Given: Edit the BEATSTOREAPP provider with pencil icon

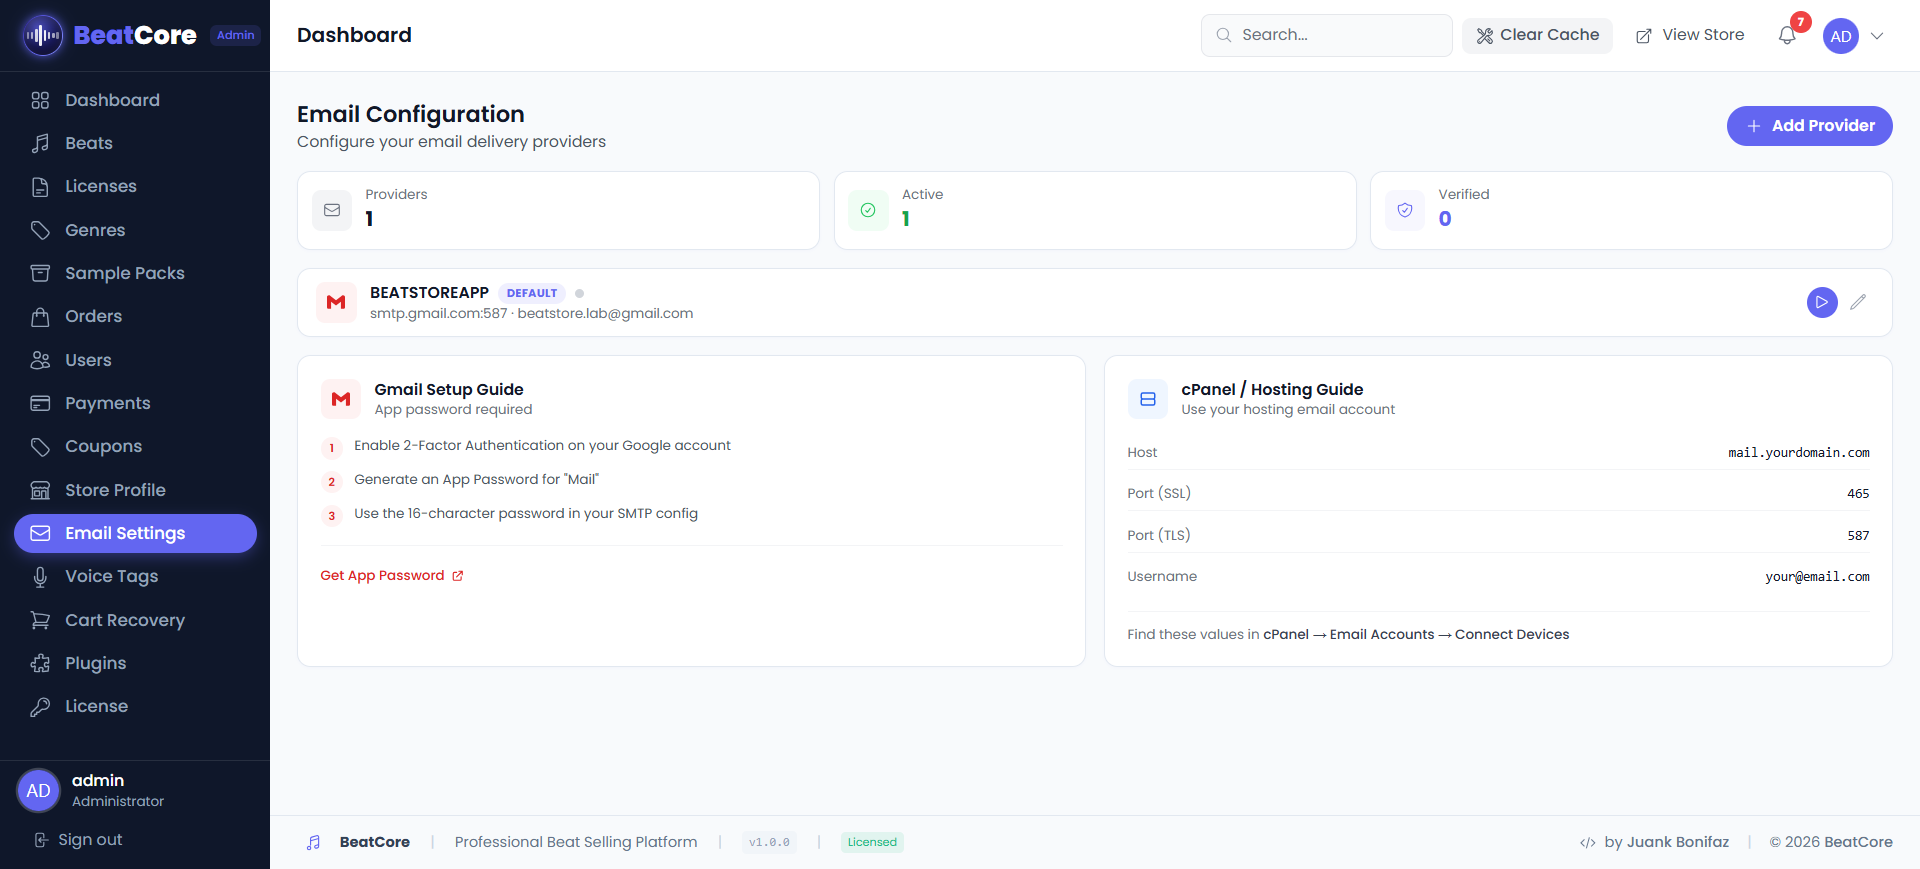Looking at the screenshot, I should coord(1858,302).
